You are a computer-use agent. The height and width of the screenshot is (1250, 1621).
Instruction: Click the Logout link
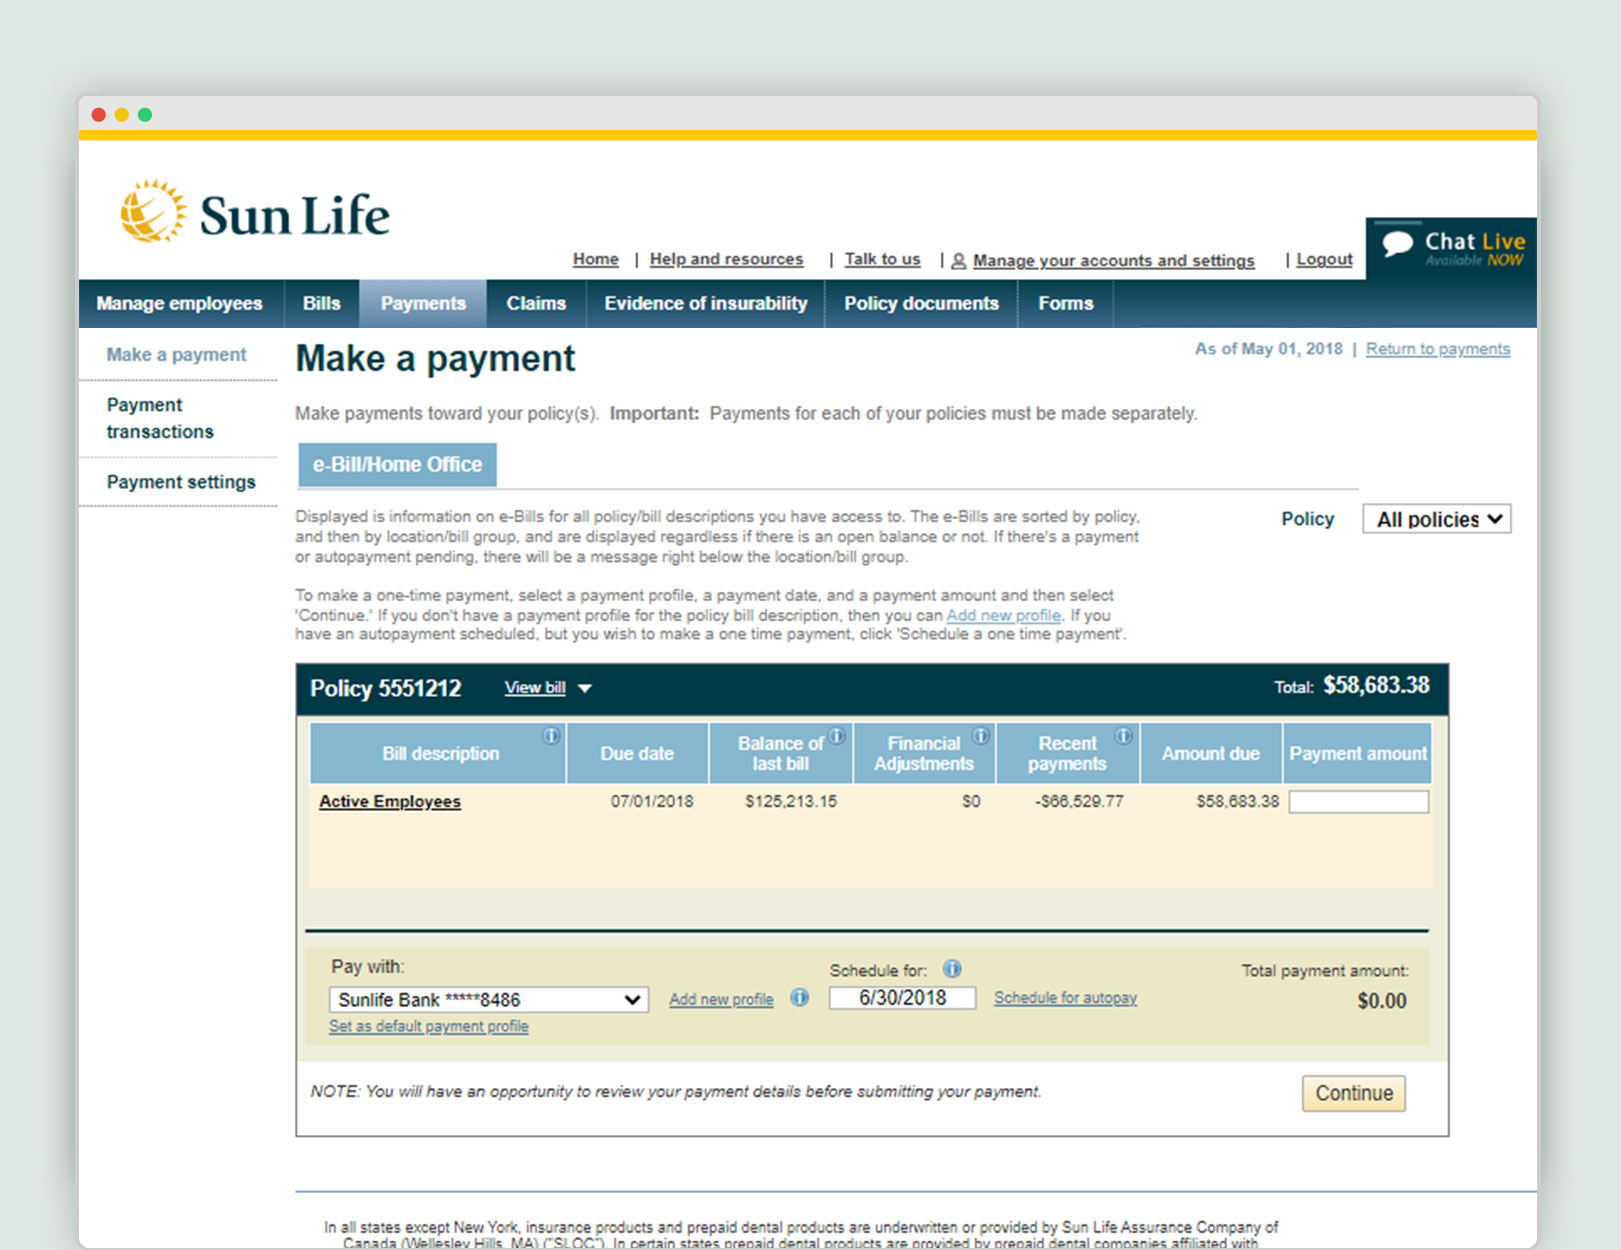click(x=1324, y=259)
